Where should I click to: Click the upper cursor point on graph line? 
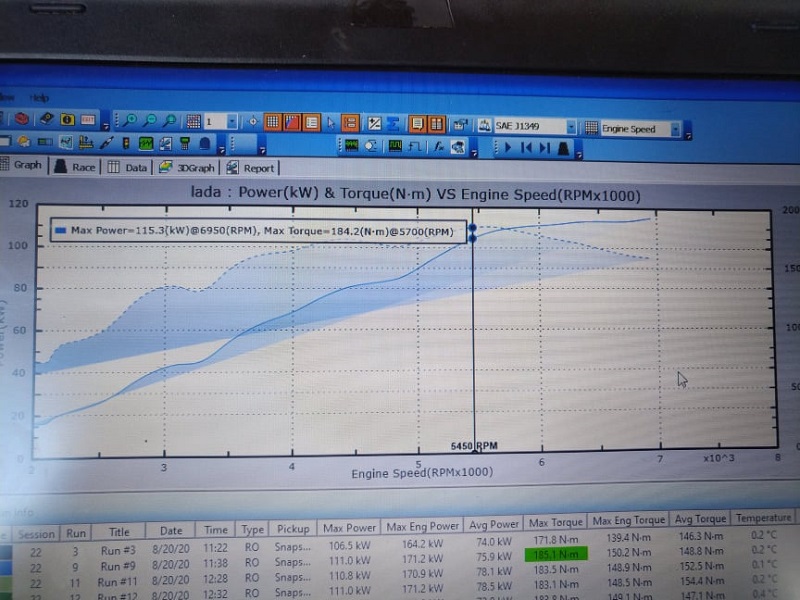(472, 228)
